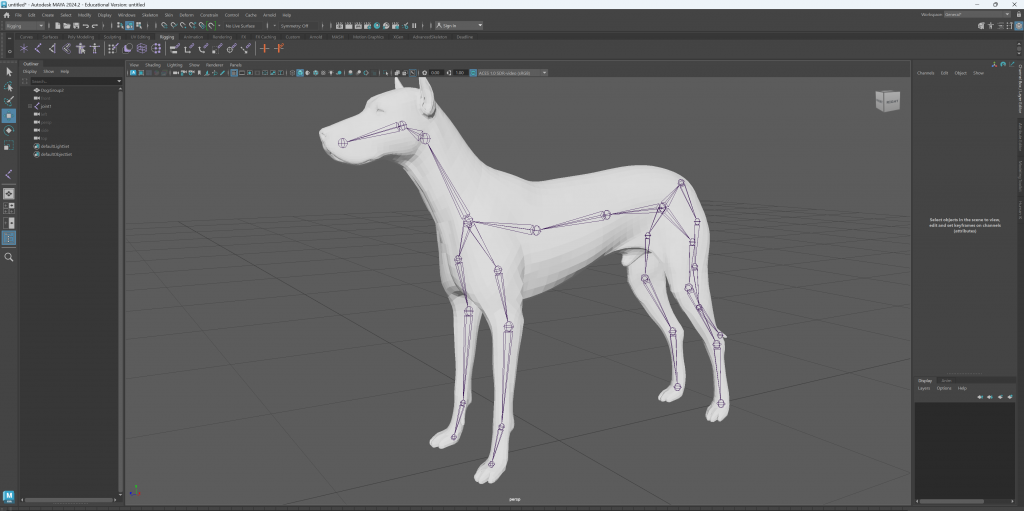
Task: Switch to the Animation shelf tab
Action: click(193, 37)
